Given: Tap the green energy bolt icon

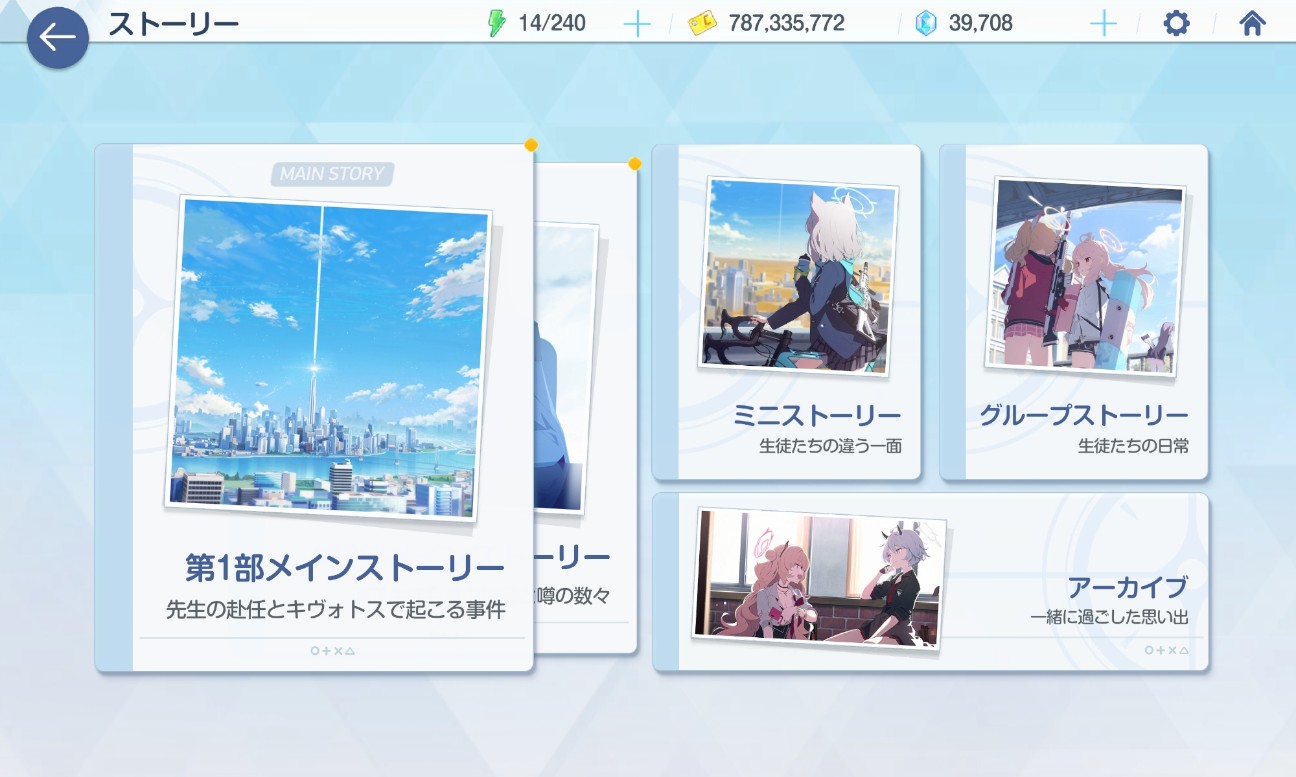Looking at the screenshot, I should click(x=496, y=23).
